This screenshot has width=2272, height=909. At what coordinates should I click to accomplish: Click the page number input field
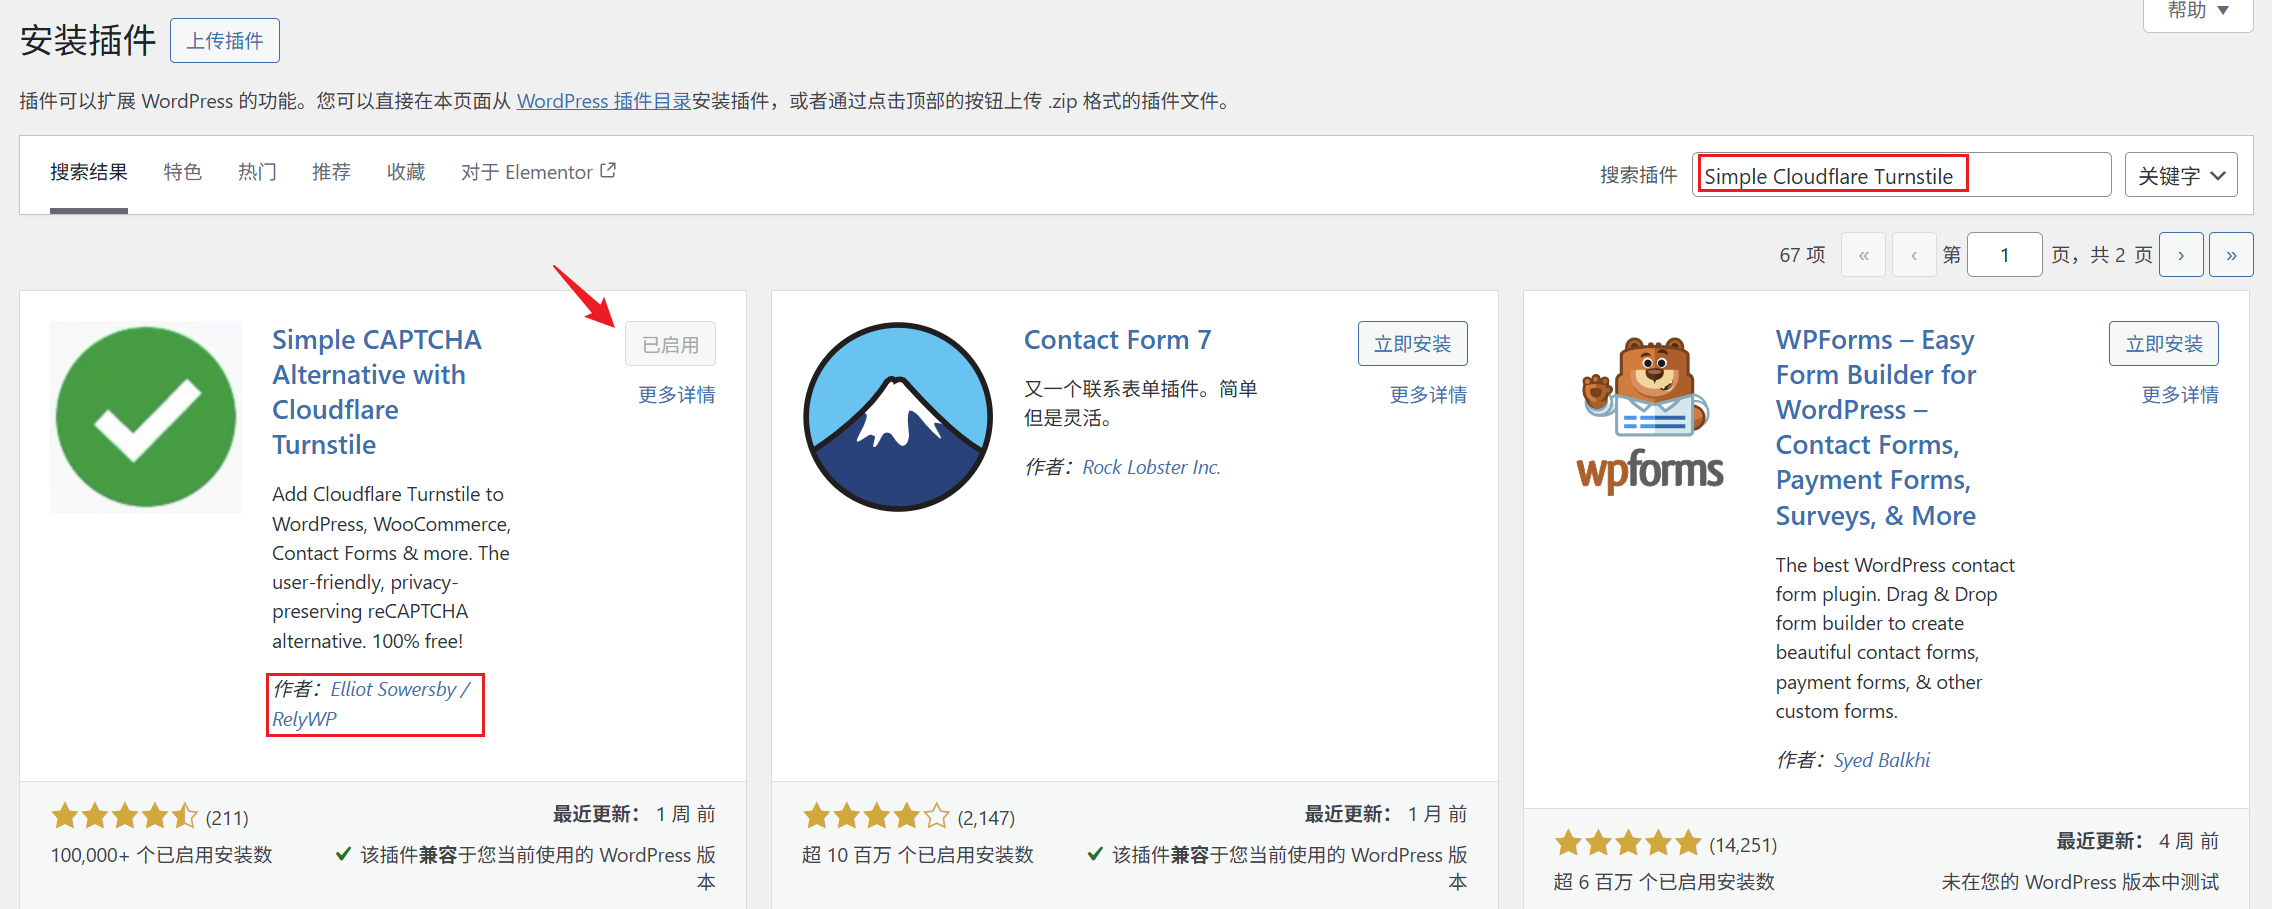point(2004,254)
